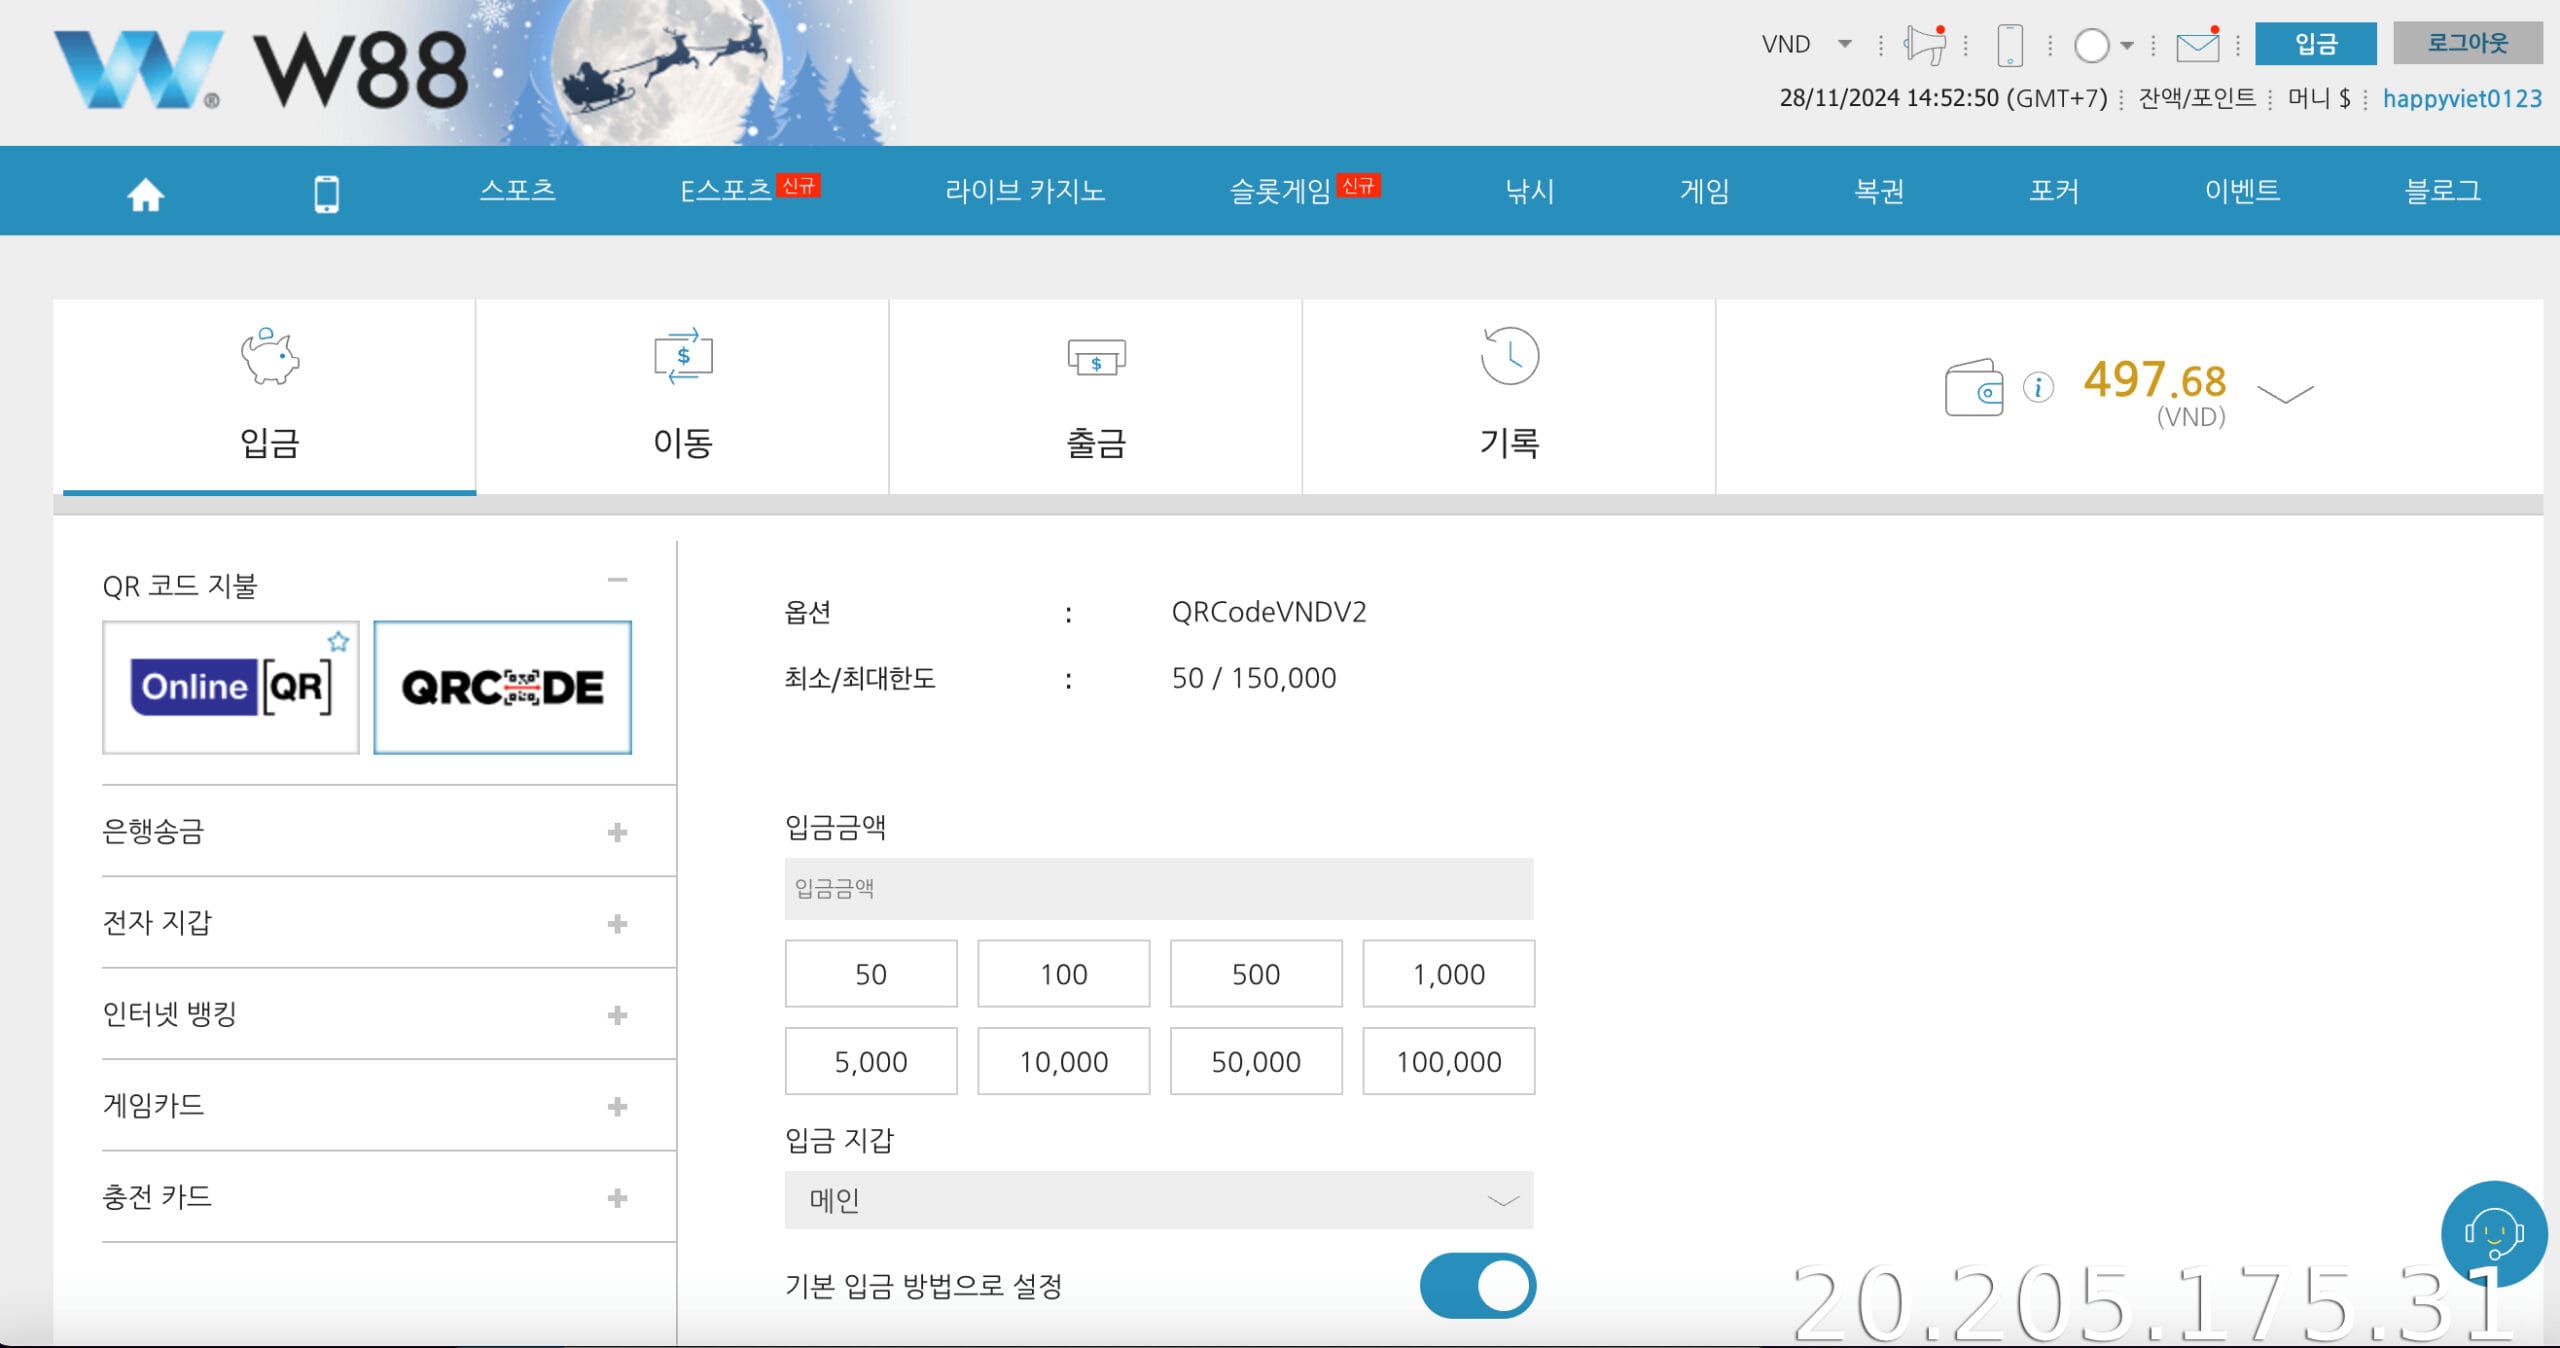
Task: Expand the 충전 카드 section
Action: (617, 1198)
